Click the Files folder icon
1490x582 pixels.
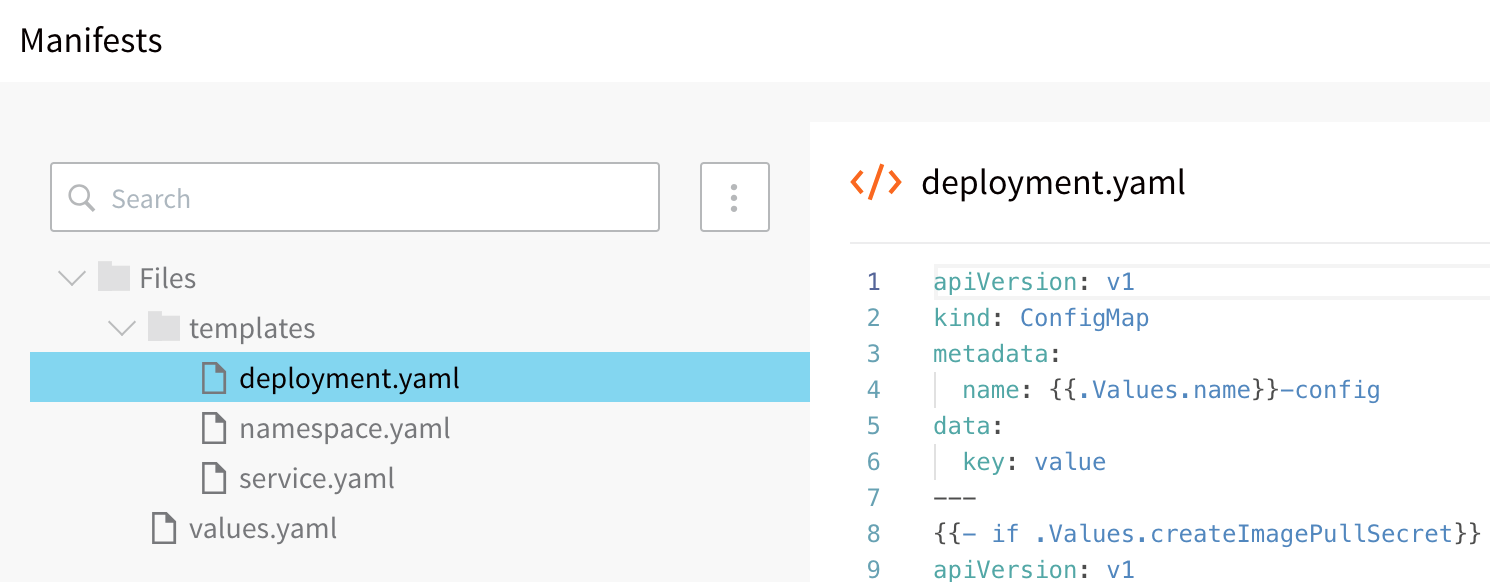click(114, 277)
